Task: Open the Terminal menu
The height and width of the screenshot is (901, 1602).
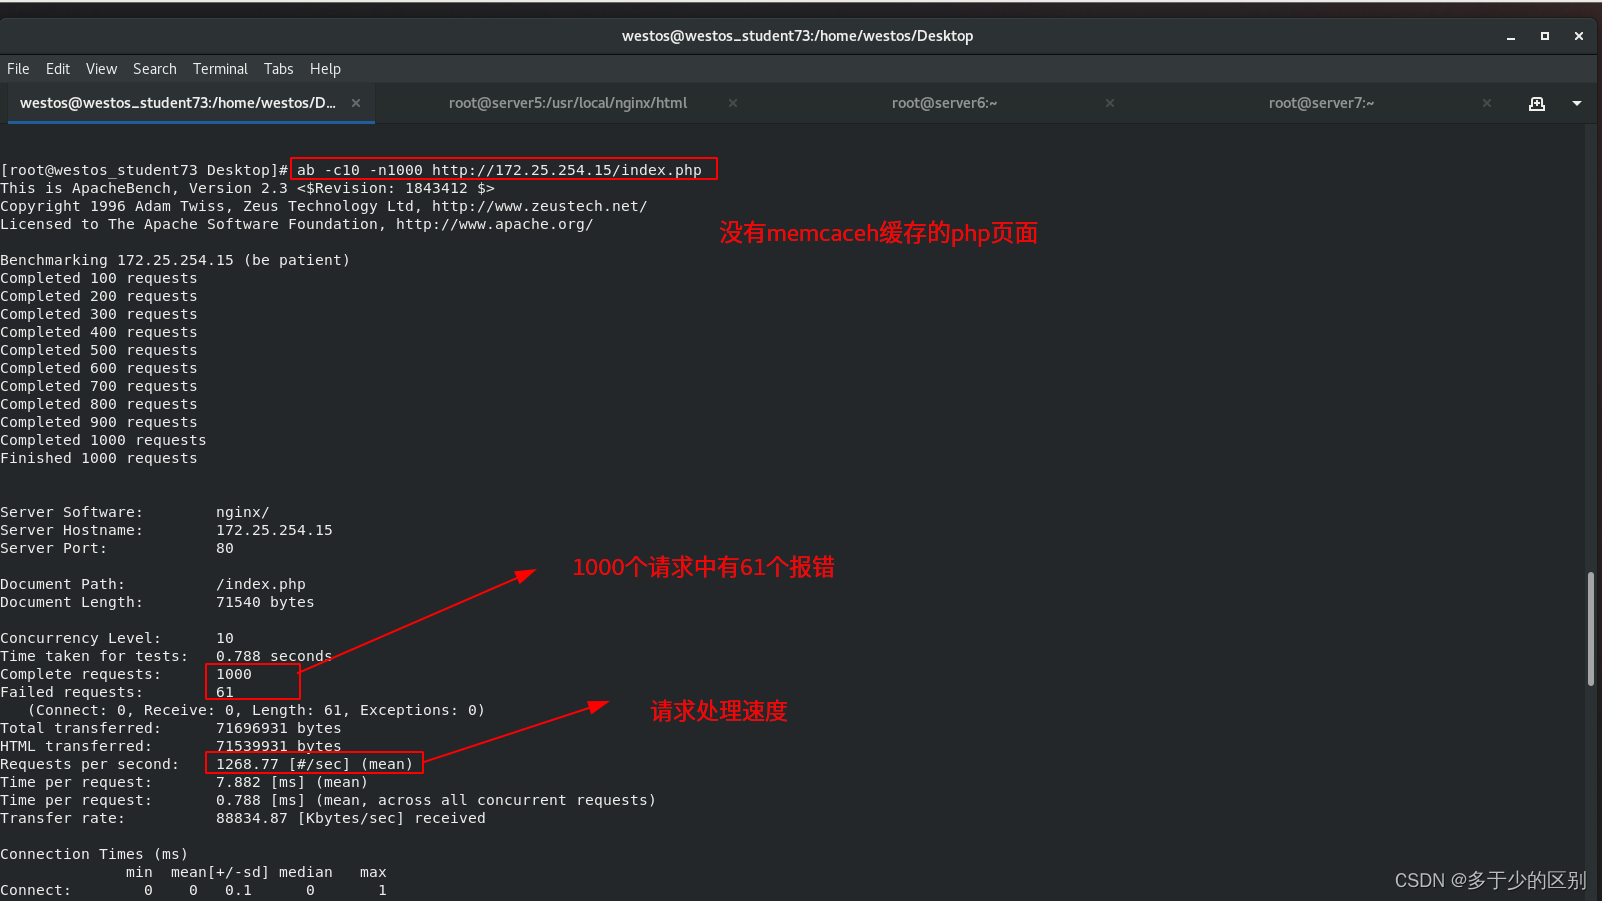Action: tap(220, 69)
